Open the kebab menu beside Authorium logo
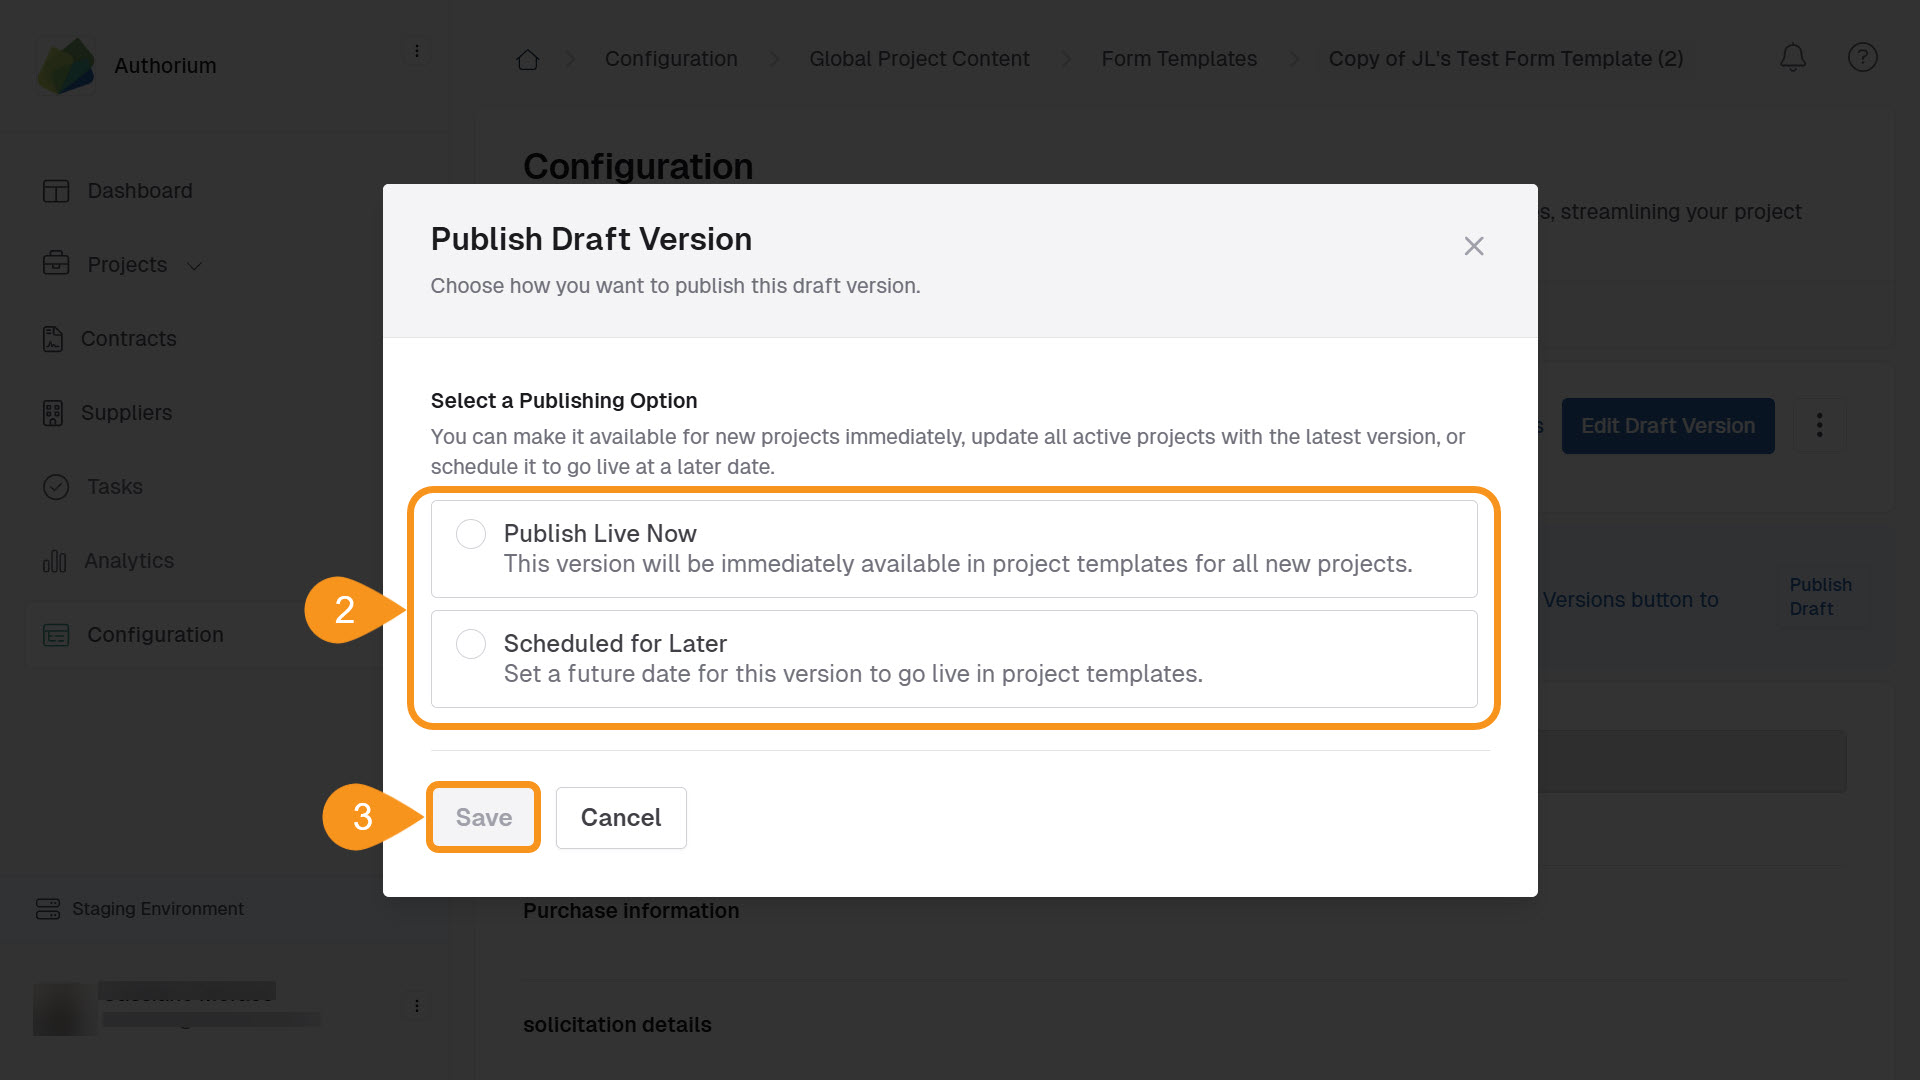 [x=417, y=50]
